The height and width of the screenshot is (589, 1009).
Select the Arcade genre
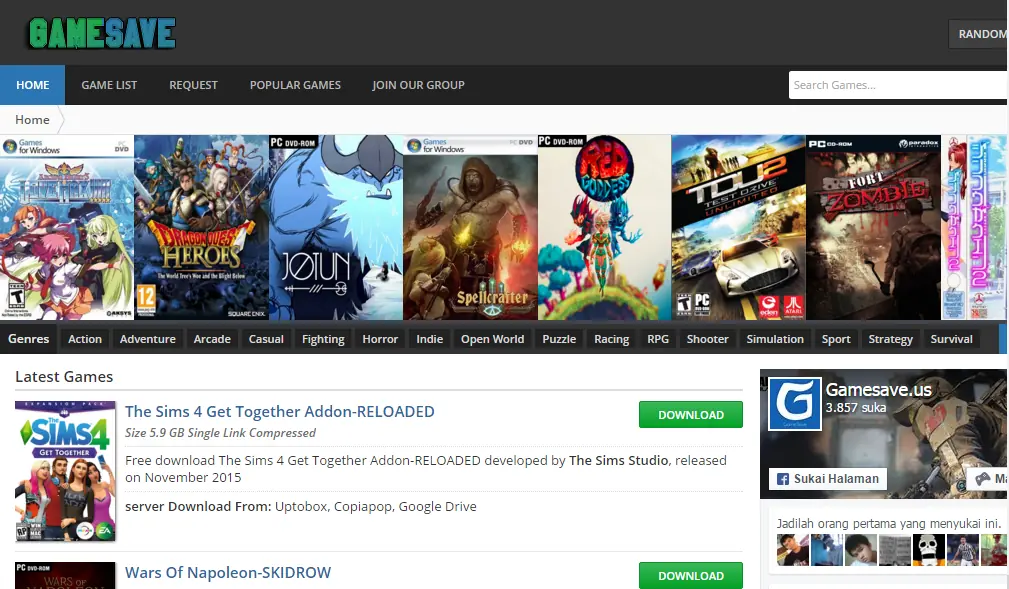pyautogui.click(x=212, y=339)
